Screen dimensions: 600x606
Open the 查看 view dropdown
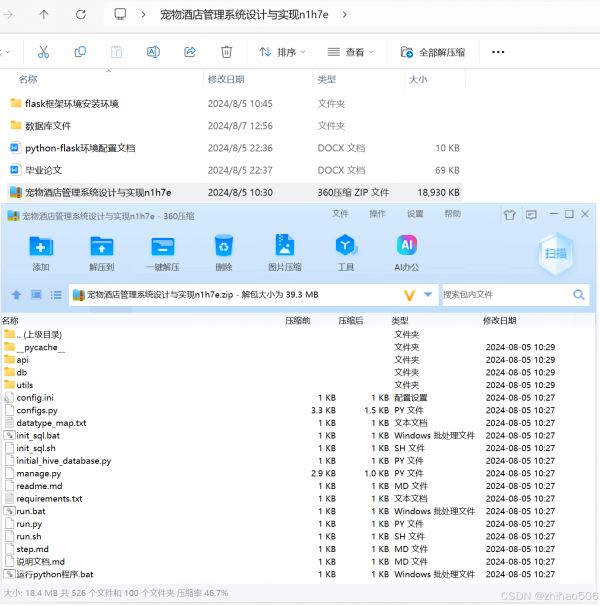tap(351, 52)
